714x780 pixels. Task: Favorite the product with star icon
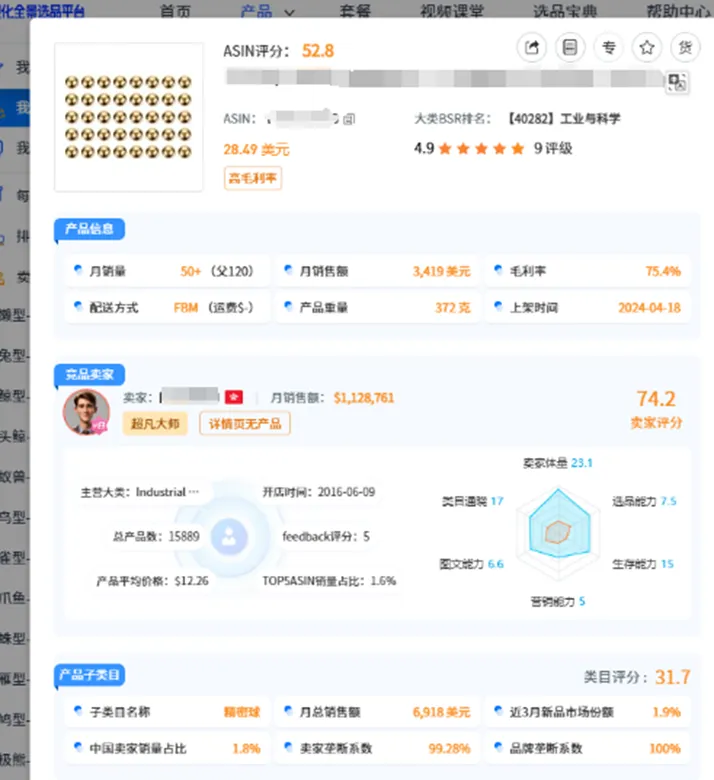tap(647, 48)
